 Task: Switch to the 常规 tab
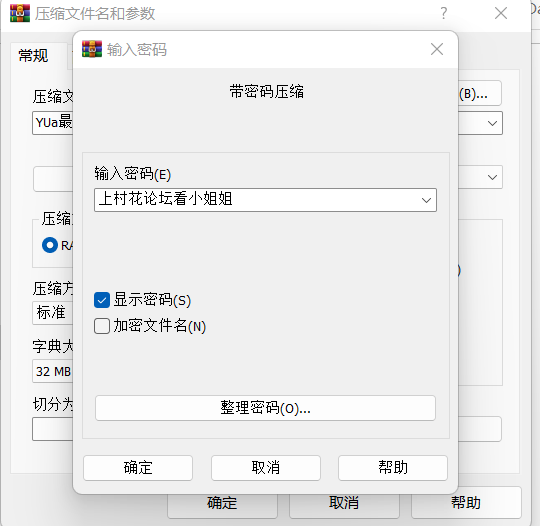pyautogui.click(x=33, y=56)
